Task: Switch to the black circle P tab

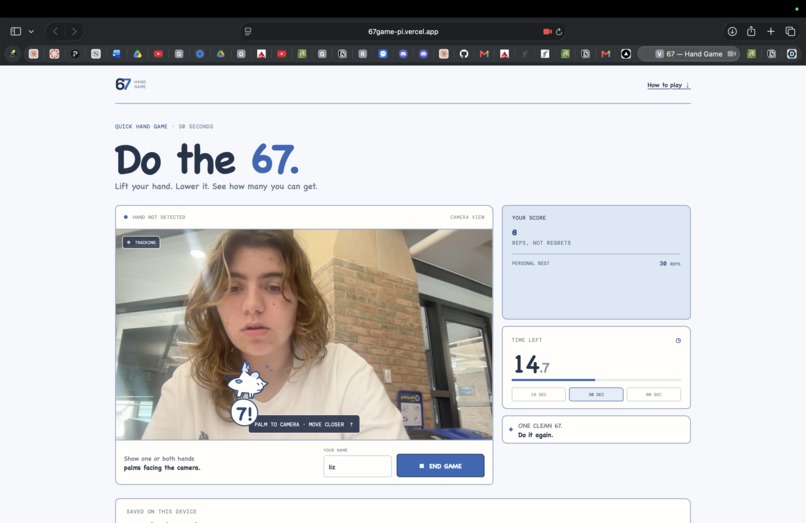Action: tap(75, 53)
